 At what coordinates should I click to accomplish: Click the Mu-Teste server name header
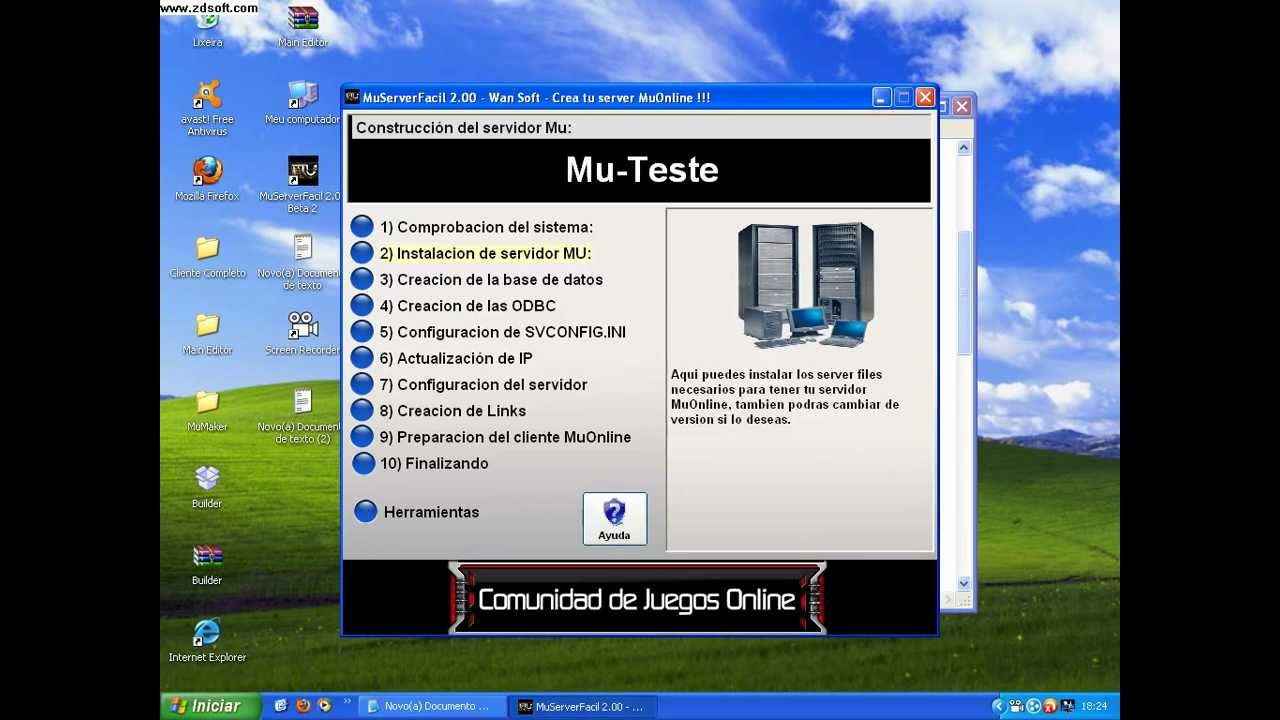click(642, 170)
